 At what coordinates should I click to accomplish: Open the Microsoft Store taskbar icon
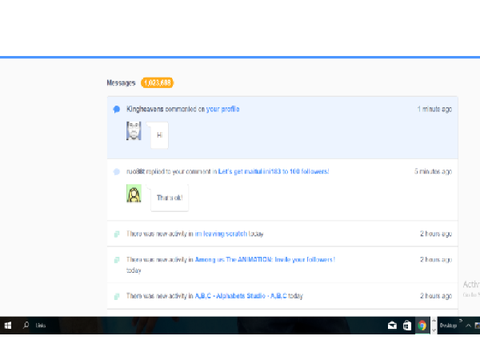tap(407, 325)
